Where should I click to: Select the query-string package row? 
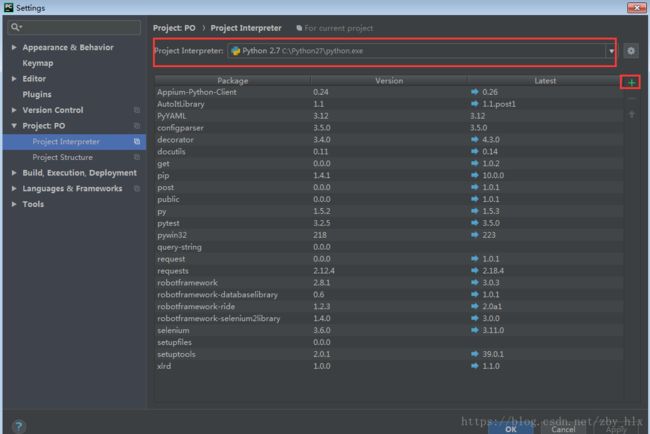click(x=389, y=247)
